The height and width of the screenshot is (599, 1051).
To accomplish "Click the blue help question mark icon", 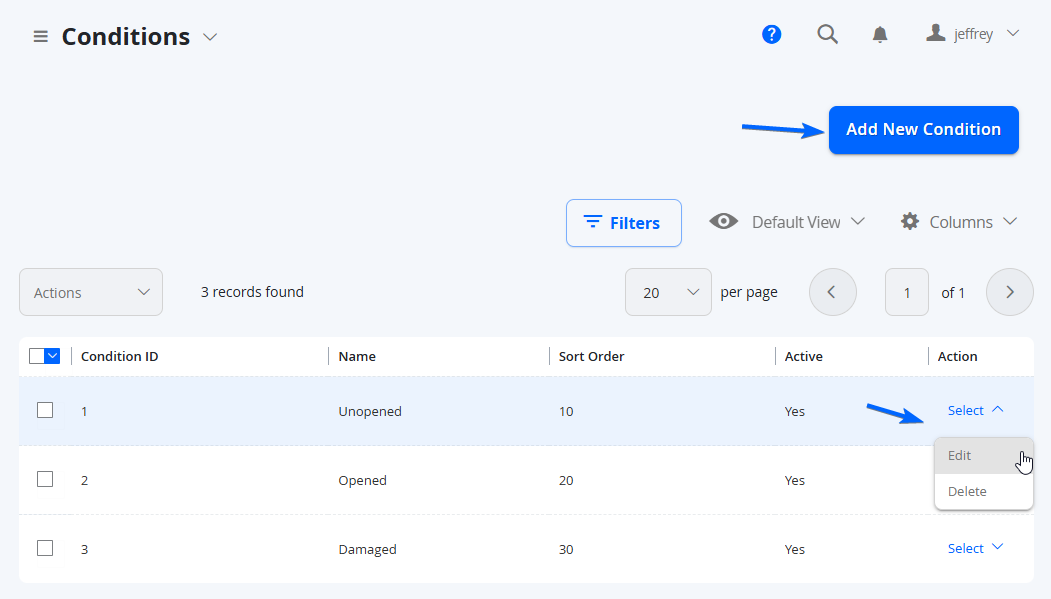I will [771, 34].
